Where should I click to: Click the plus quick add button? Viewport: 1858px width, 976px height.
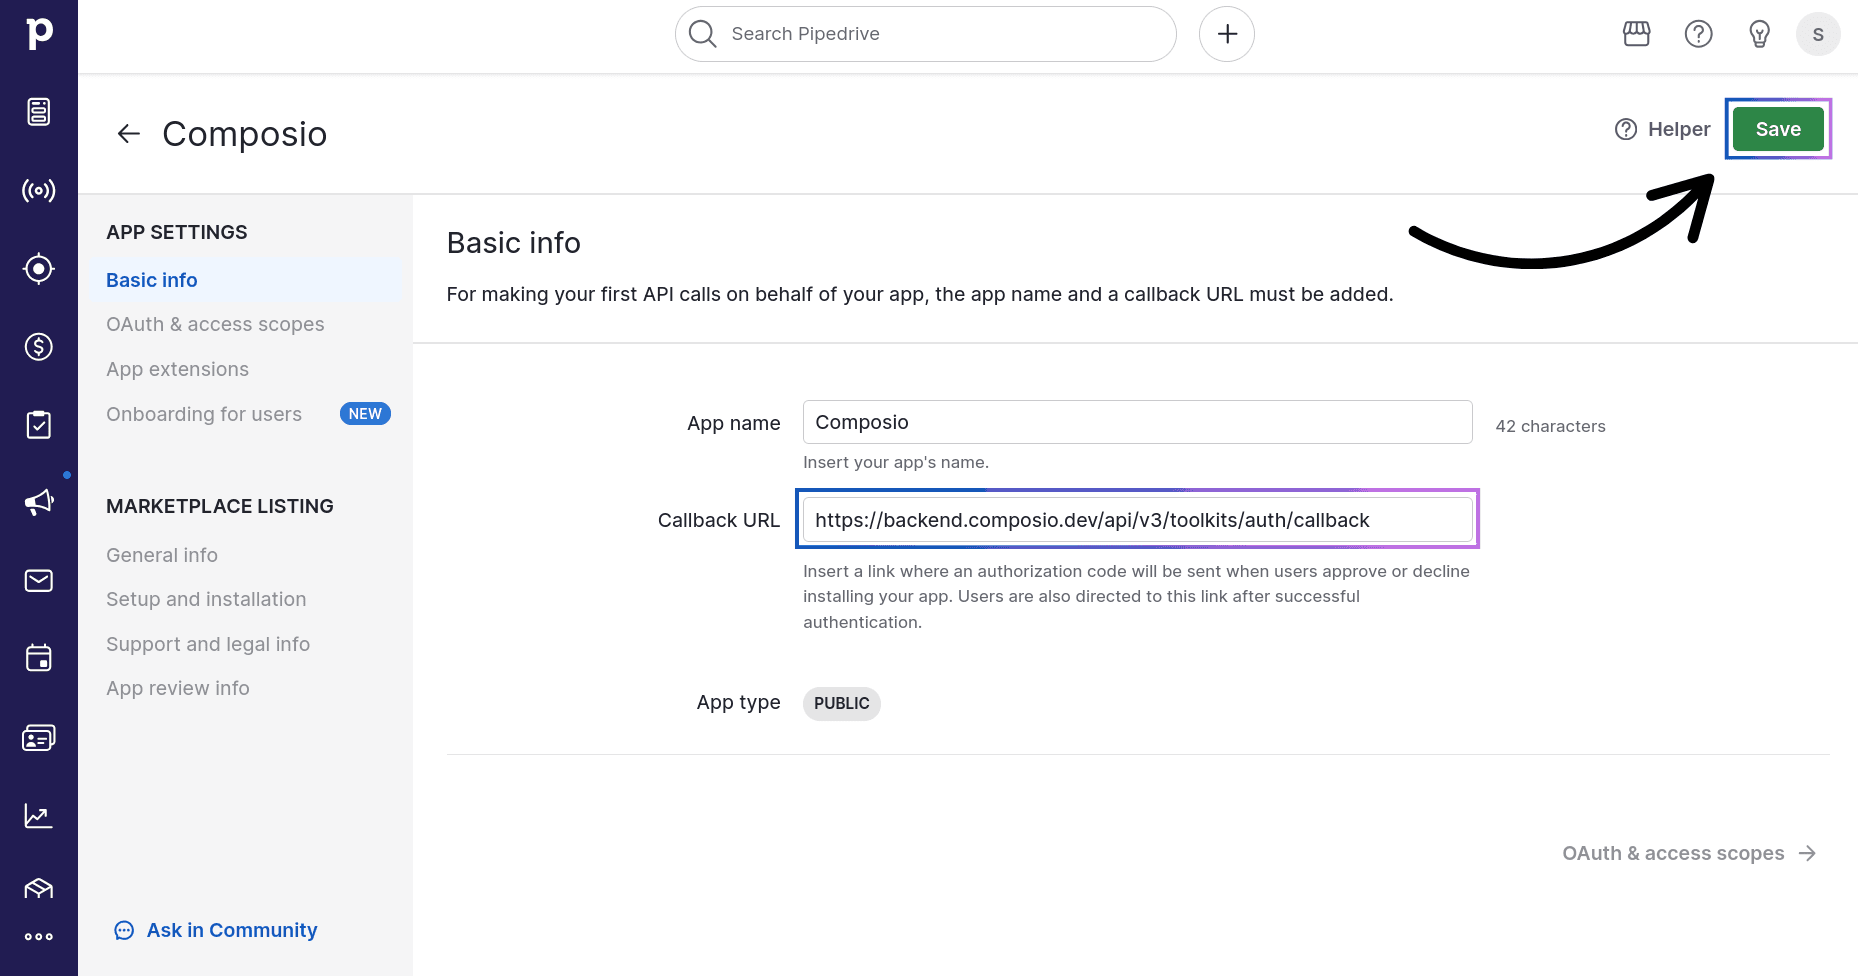(1227, 34)
